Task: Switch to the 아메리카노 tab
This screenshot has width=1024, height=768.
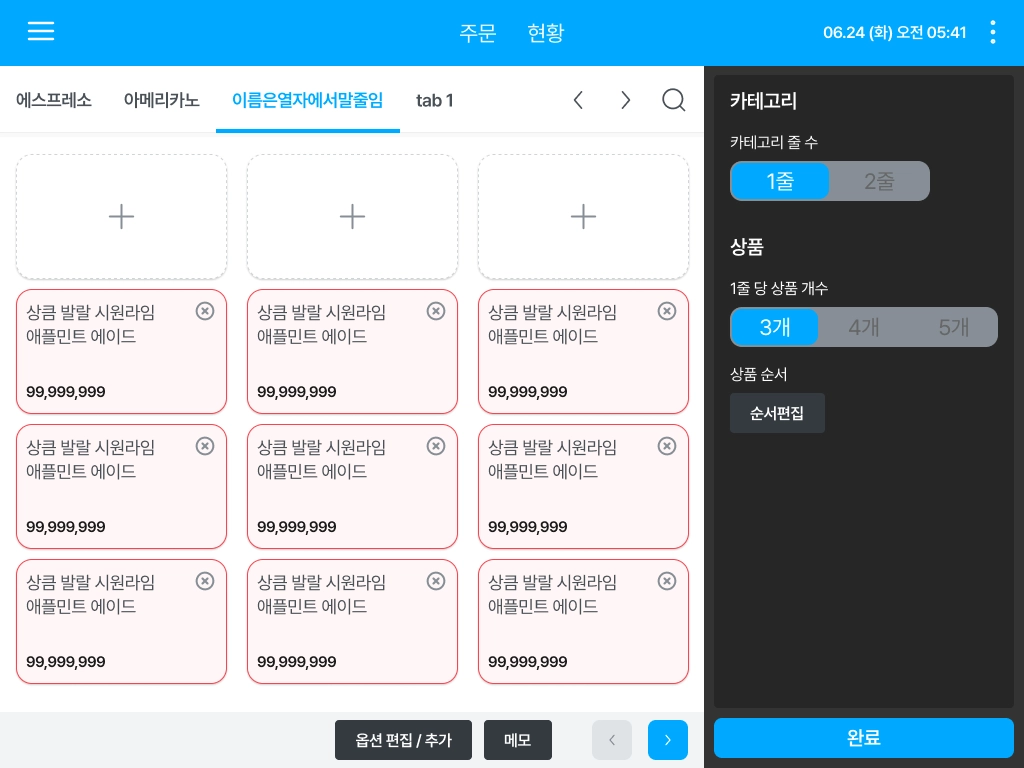Action: [161, 100]
